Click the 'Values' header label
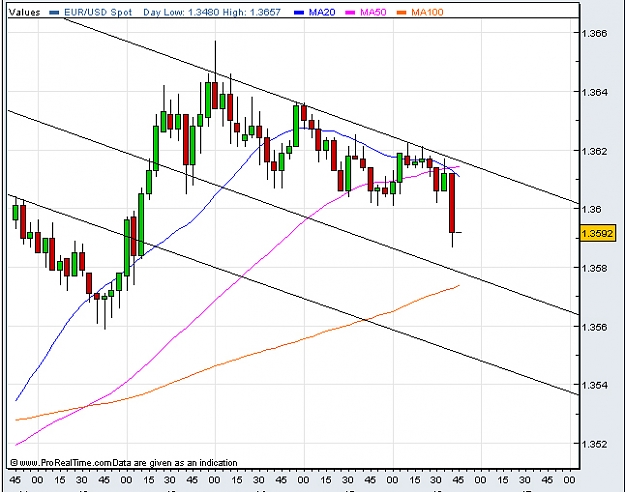The width and height of the screenshot is (625, 492). coord(25,12)
